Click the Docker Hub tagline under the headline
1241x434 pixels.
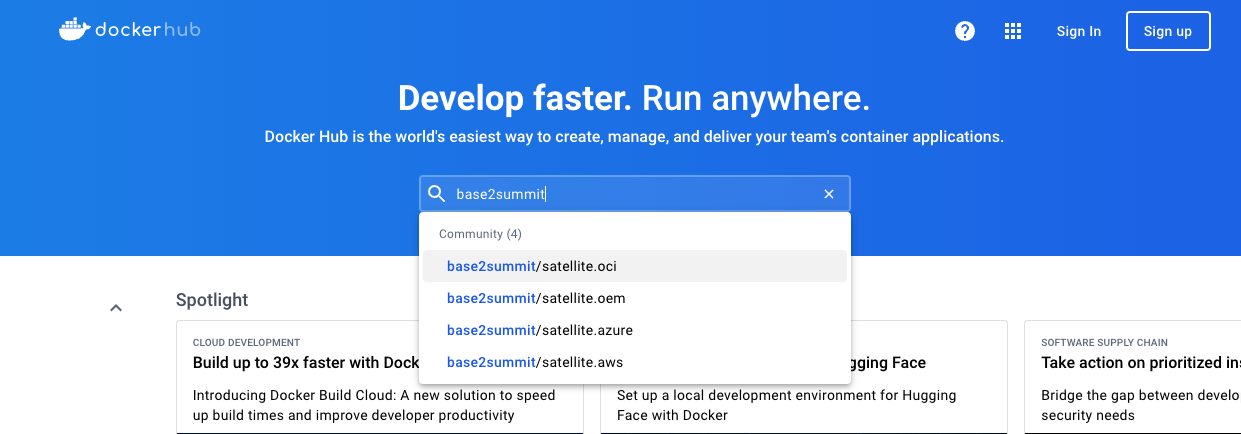[x=634, y=136]
